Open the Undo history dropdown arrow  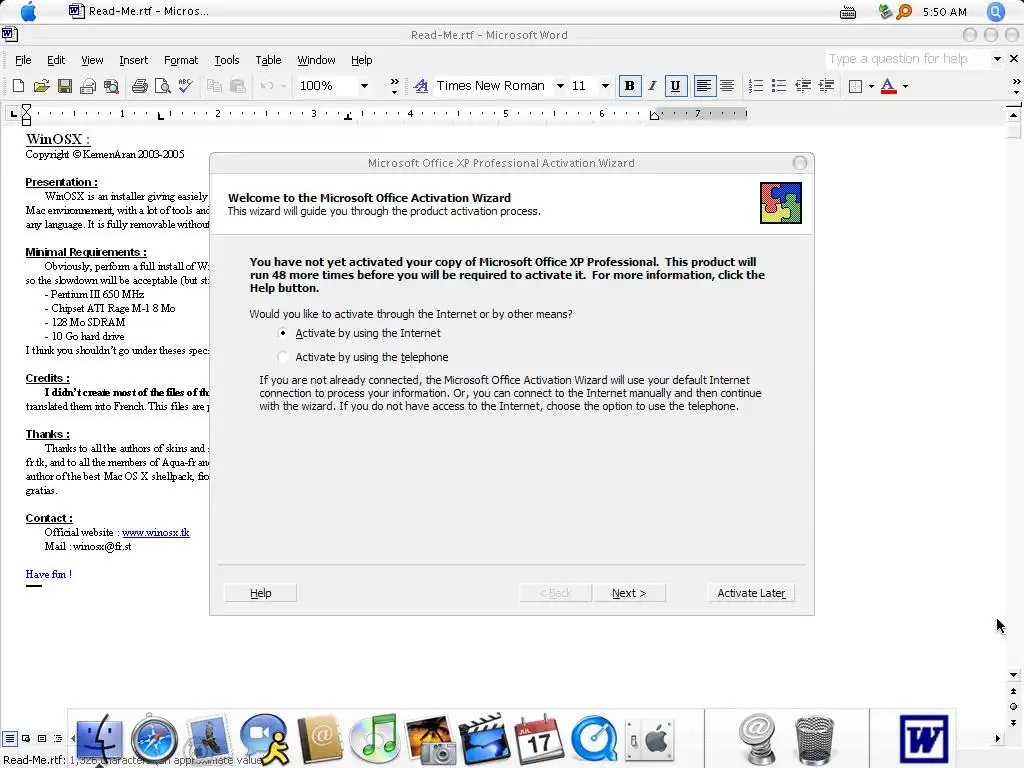coord(283,86)
